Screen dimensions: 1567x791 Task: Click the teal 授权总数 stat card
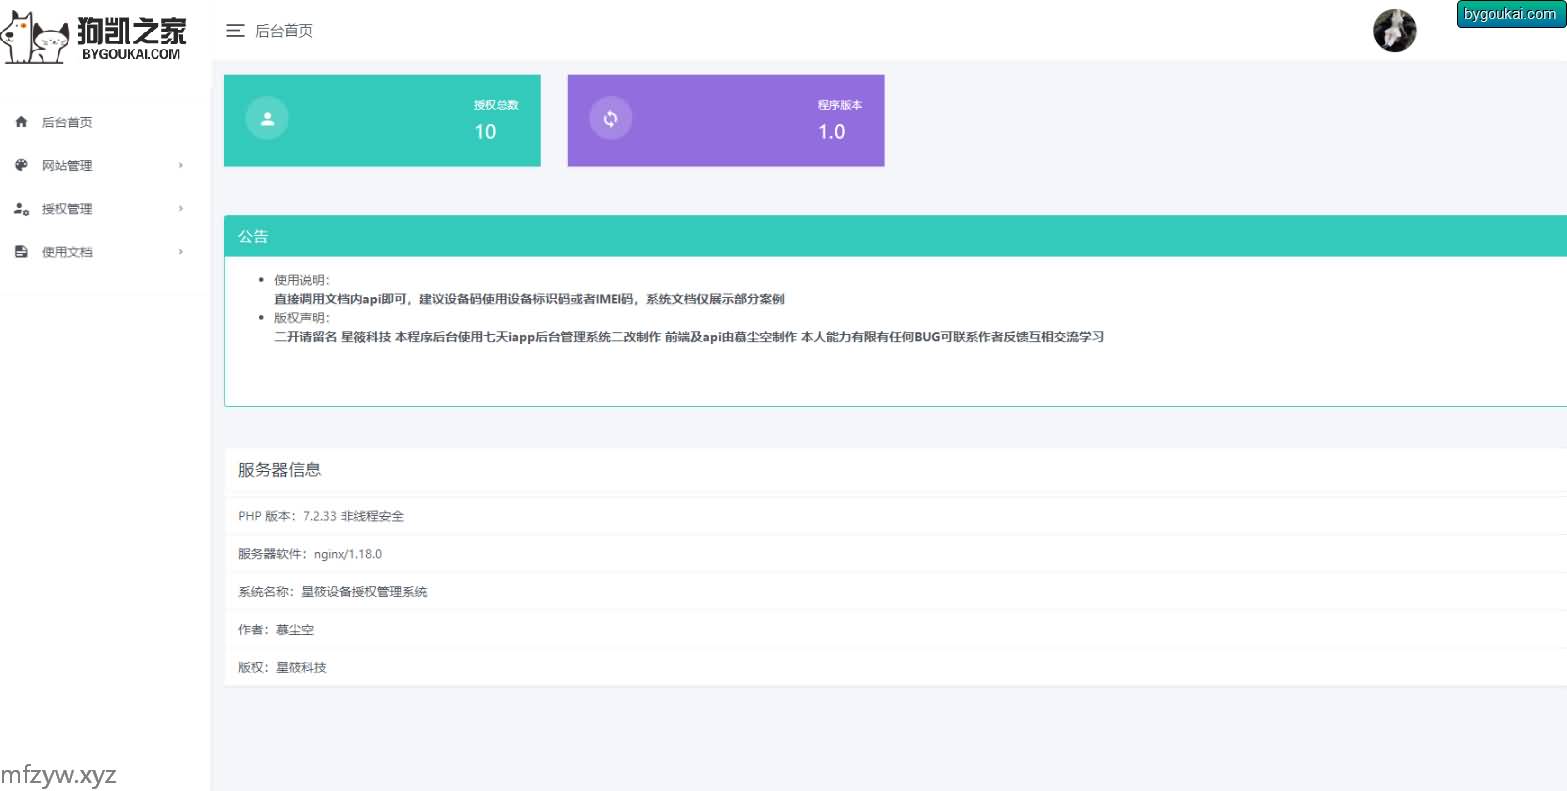point(382,121)
